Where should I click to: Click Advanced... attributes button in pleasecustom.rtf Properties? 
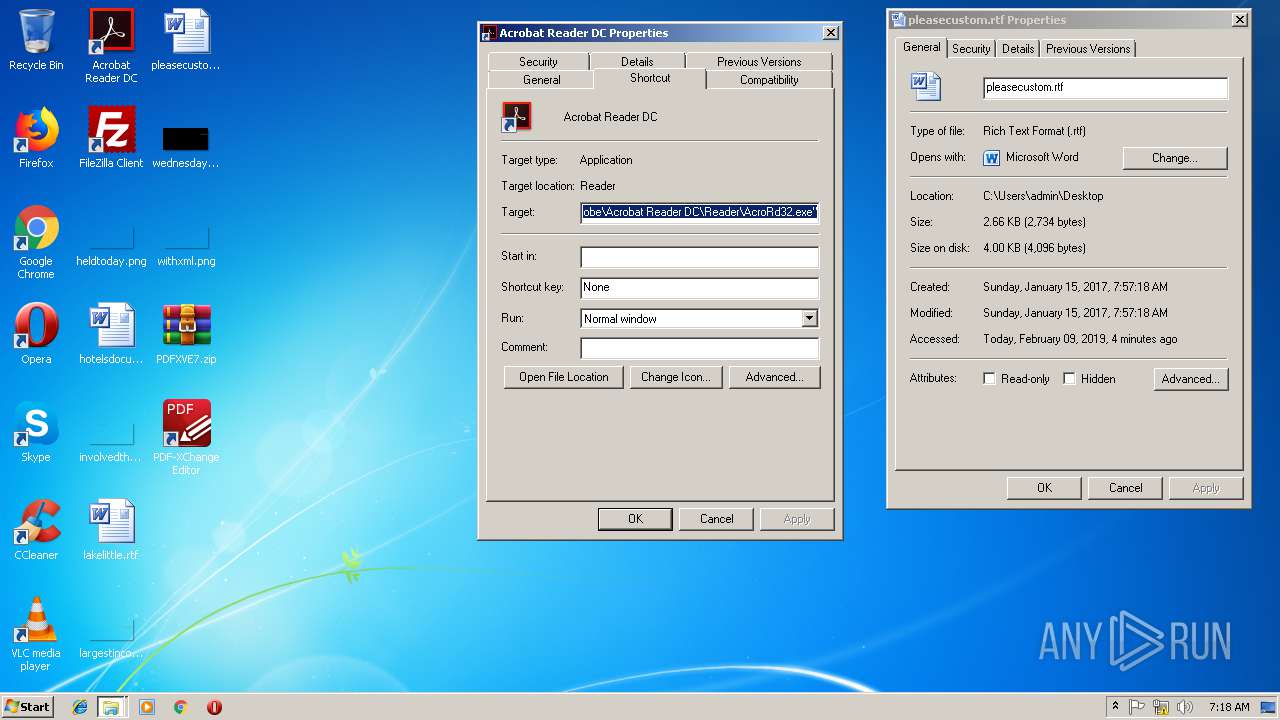coord(1190,379)
